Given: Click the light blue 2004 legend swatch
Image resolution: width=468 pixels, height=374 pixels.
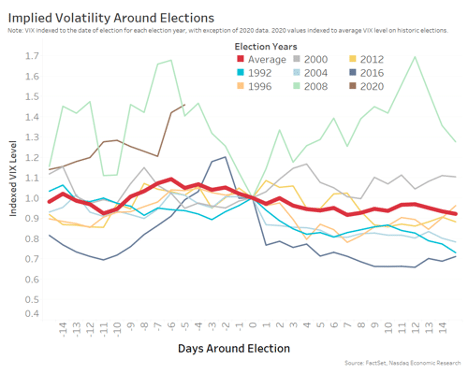Looking at the screenshot, I should point(296,72).
